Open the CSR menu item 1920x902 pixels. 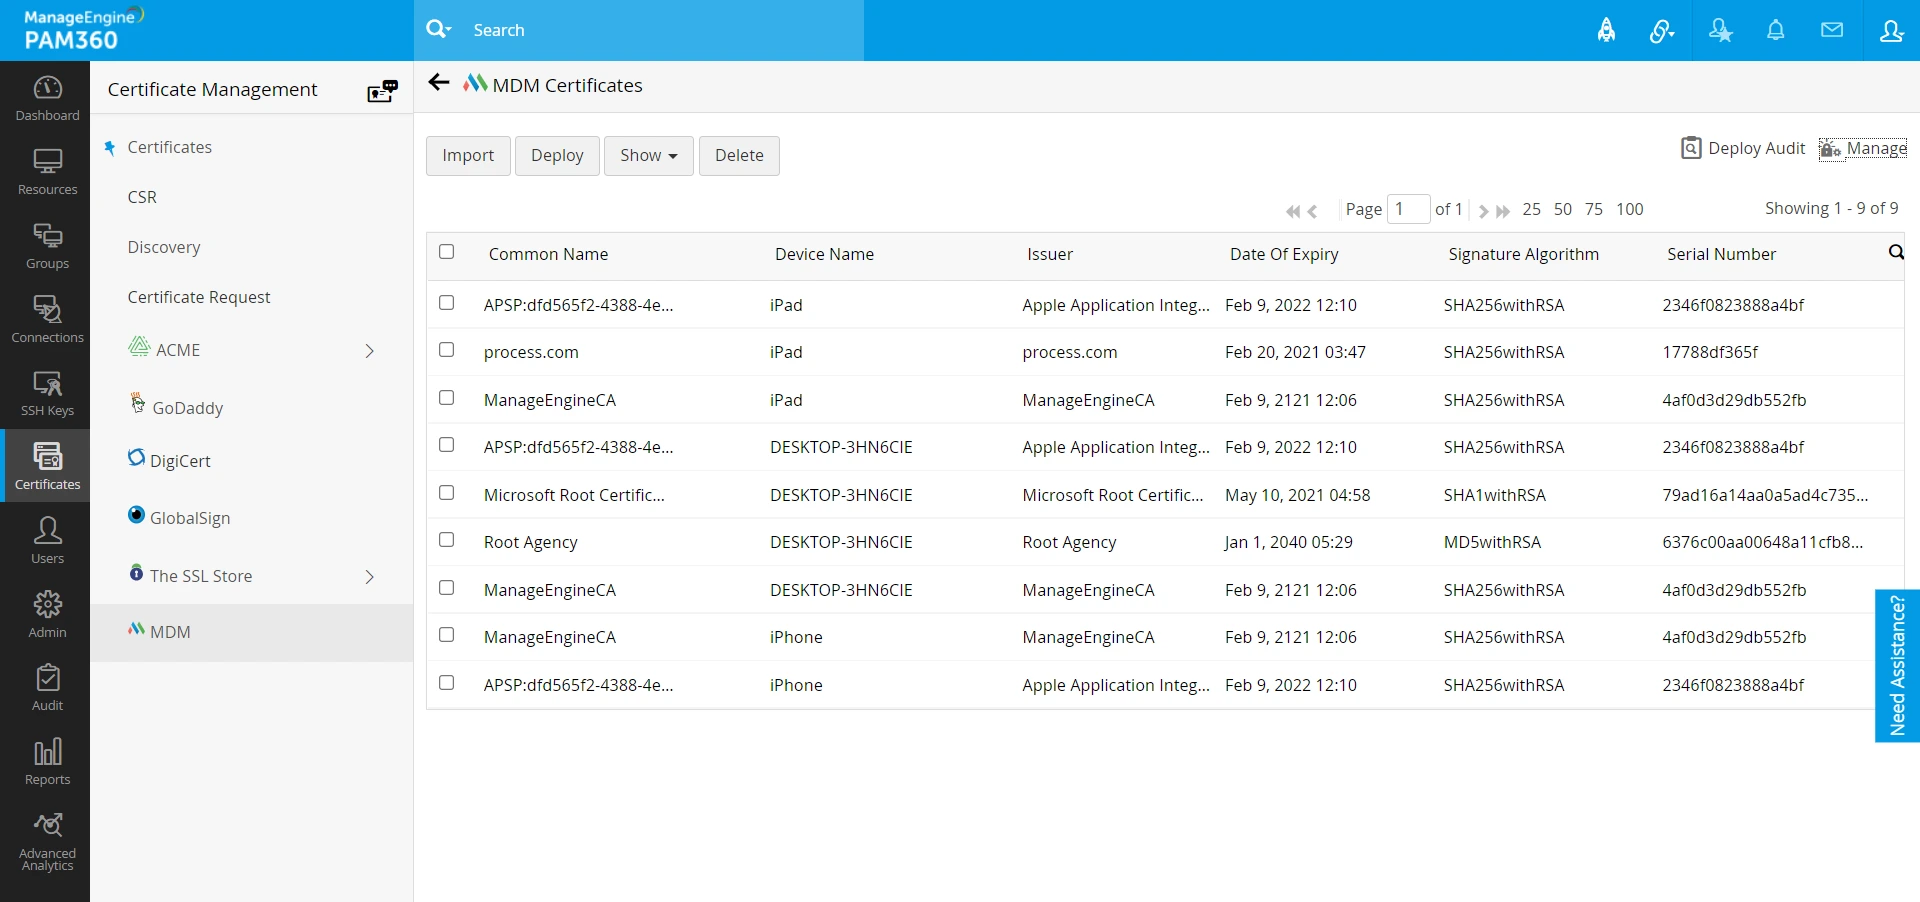142,197
